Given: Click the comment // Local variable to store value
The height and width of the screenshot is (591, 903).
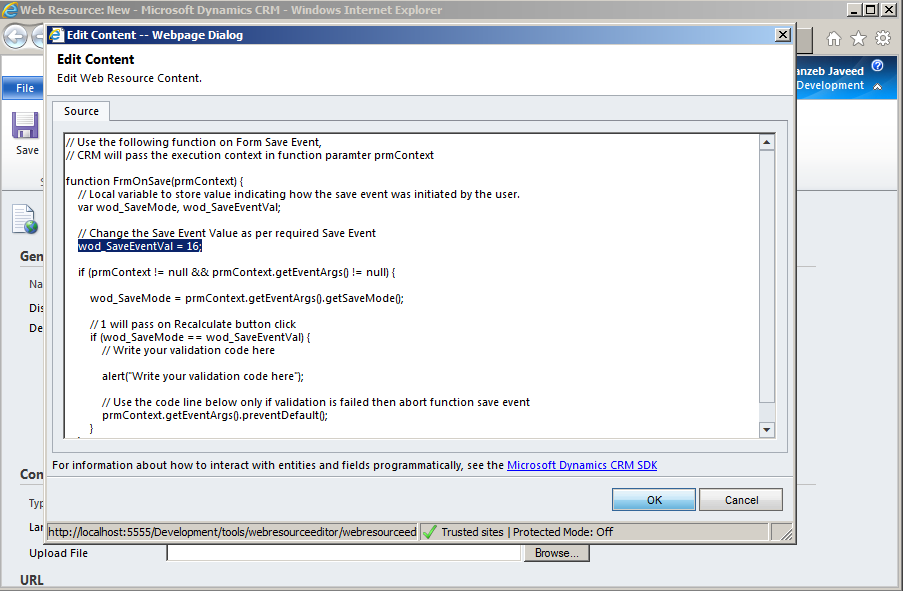Looking at the screenshot, I should [x=299, y=195].
